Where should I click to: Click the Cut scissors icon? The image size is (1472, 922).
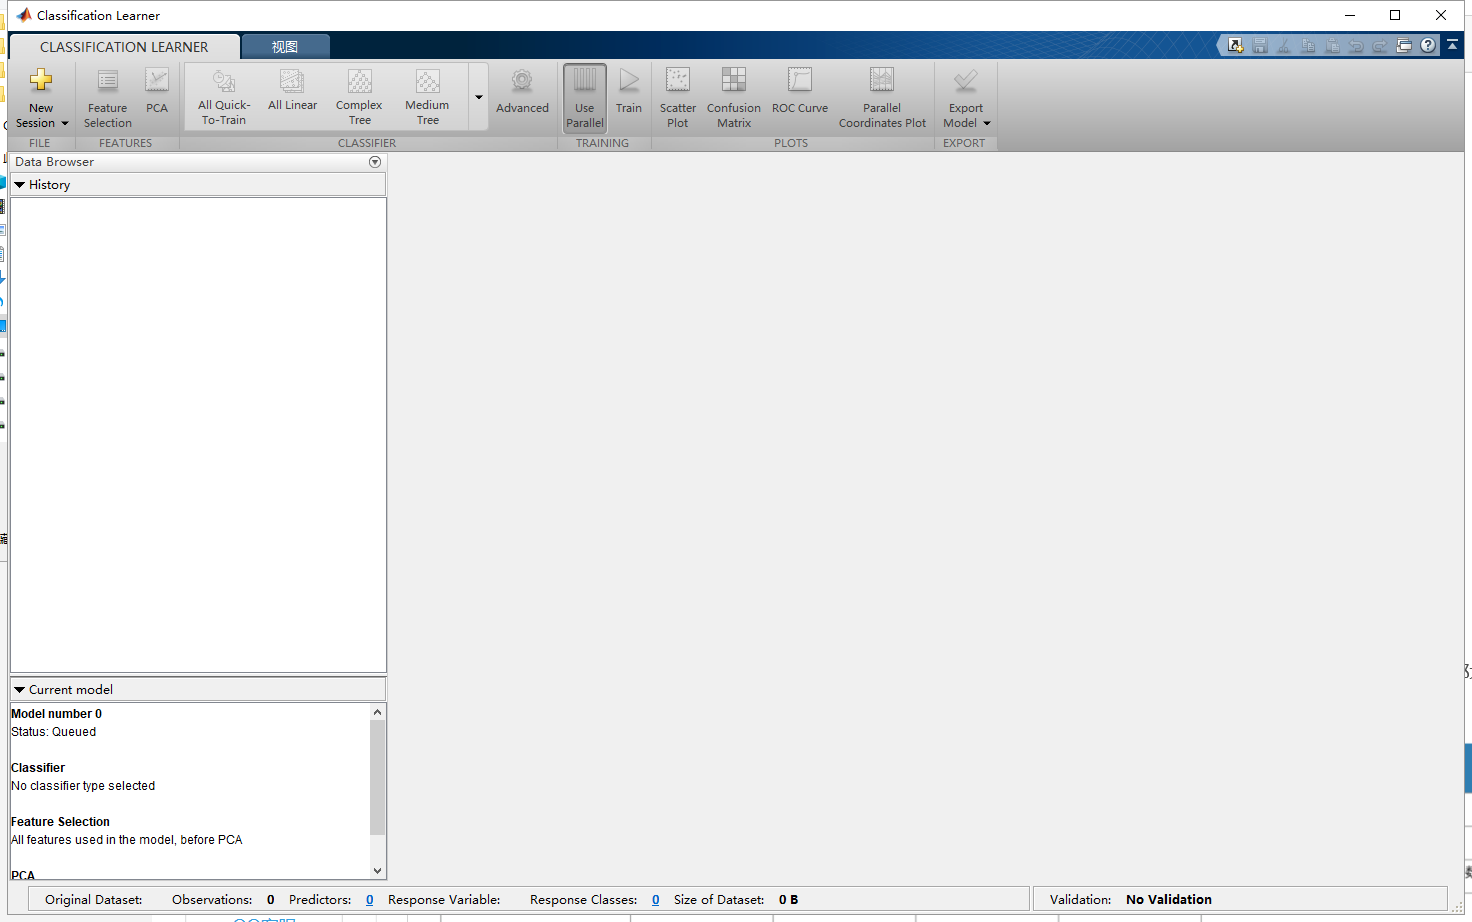(1284, 46)
